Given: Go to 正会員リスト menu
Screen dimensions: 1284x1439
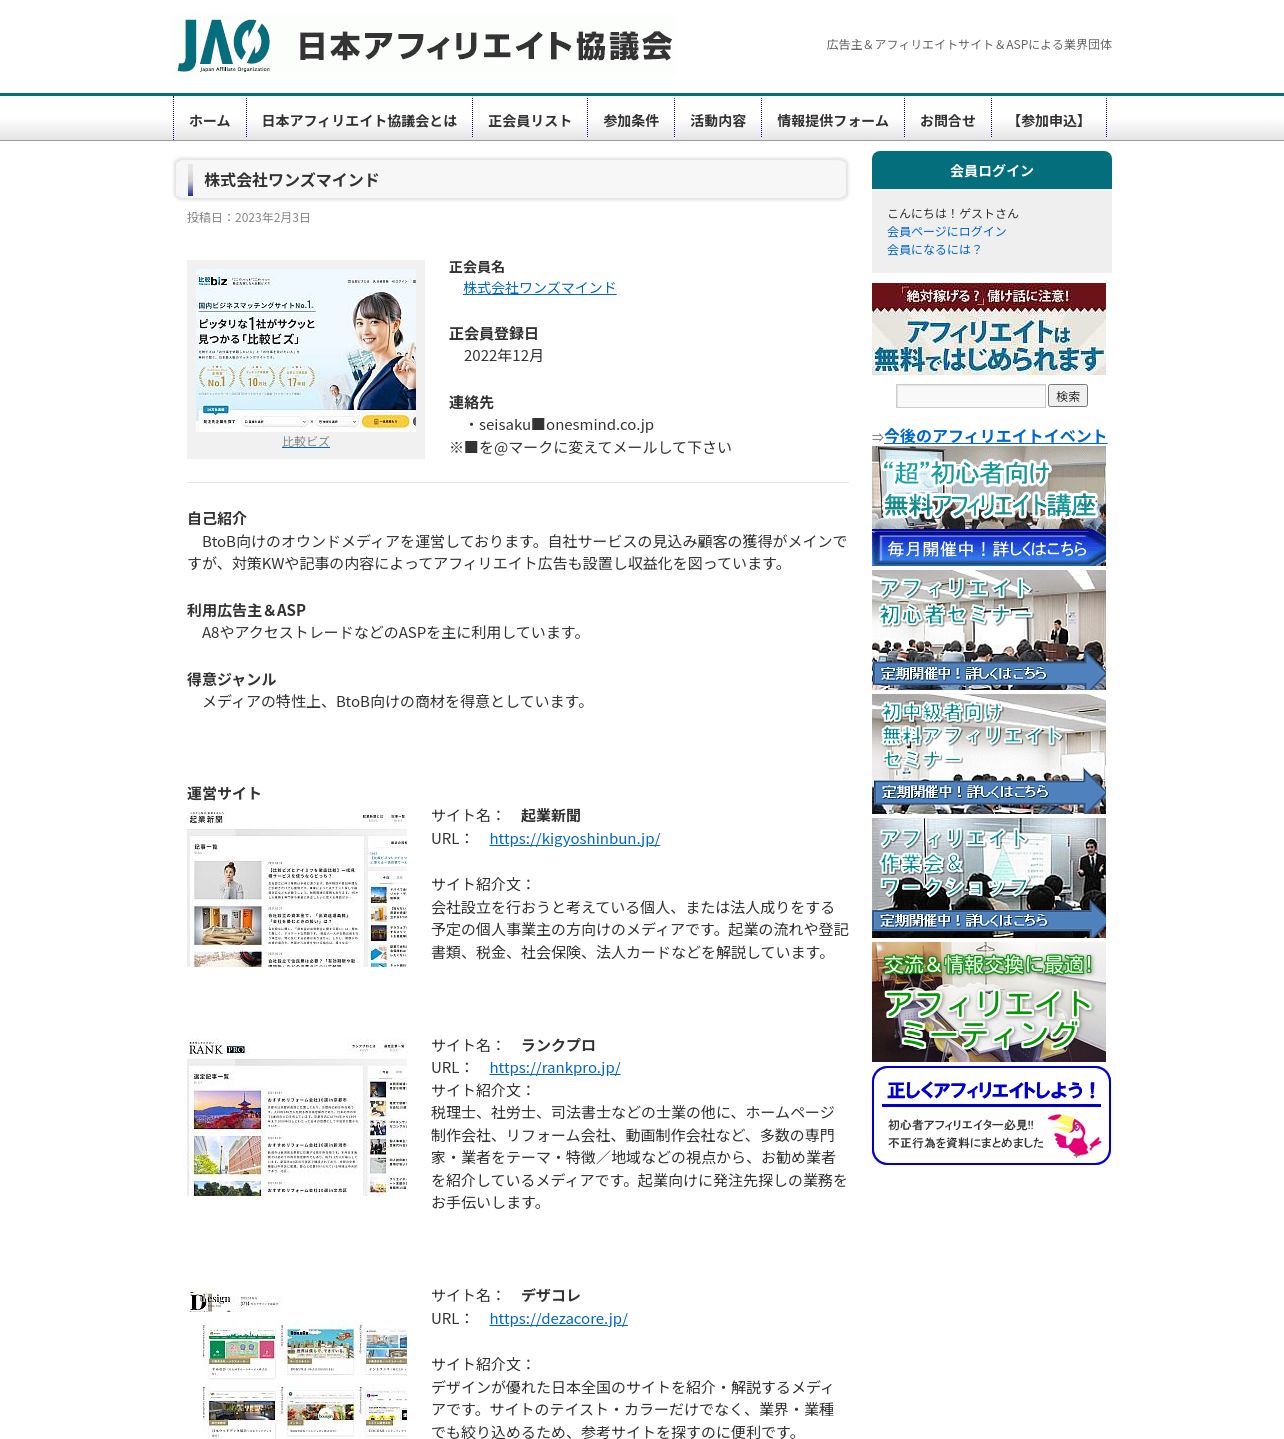Looking at the screenshot, I should (530, 120).
